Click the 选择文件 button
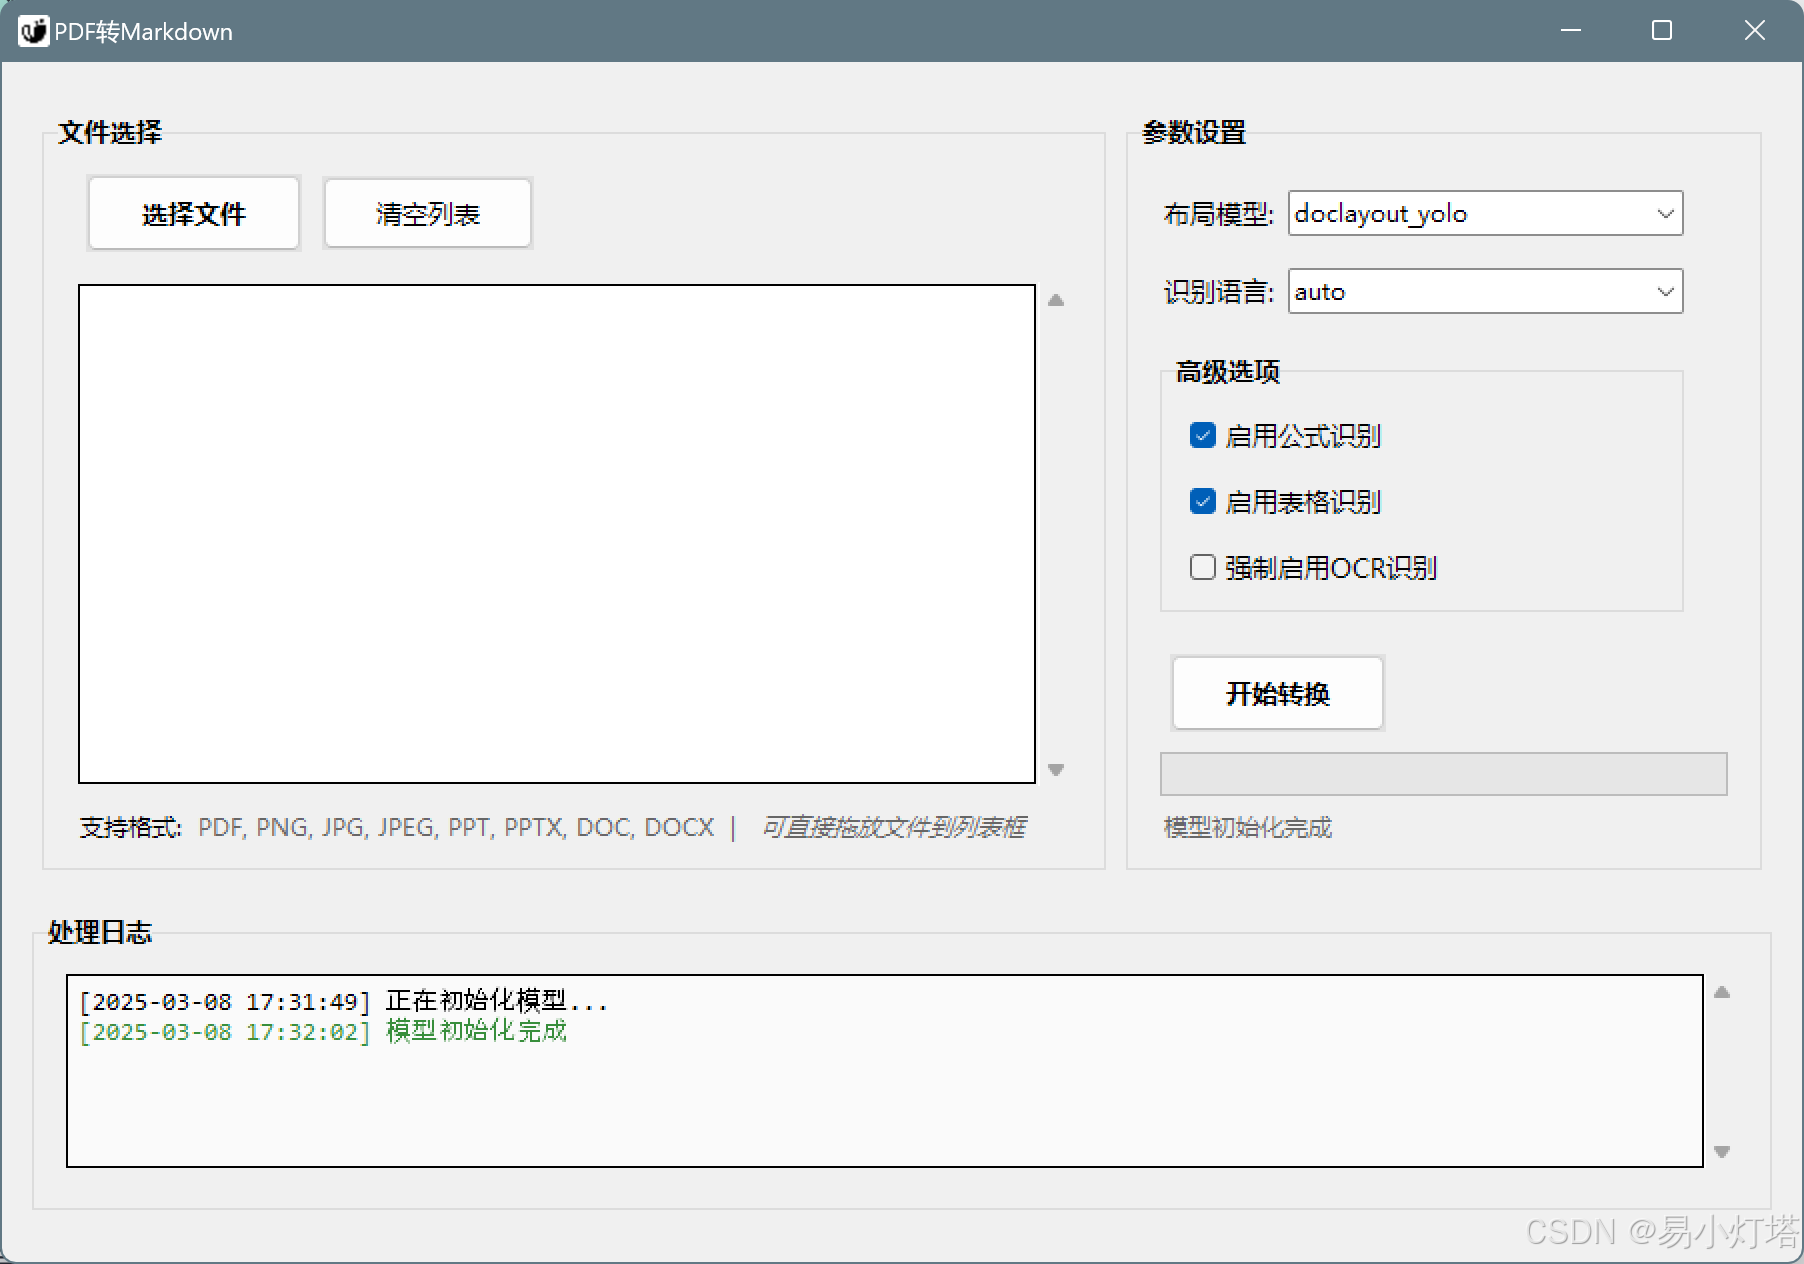This screenshot has height=1264, width=1804. [194, 213]
